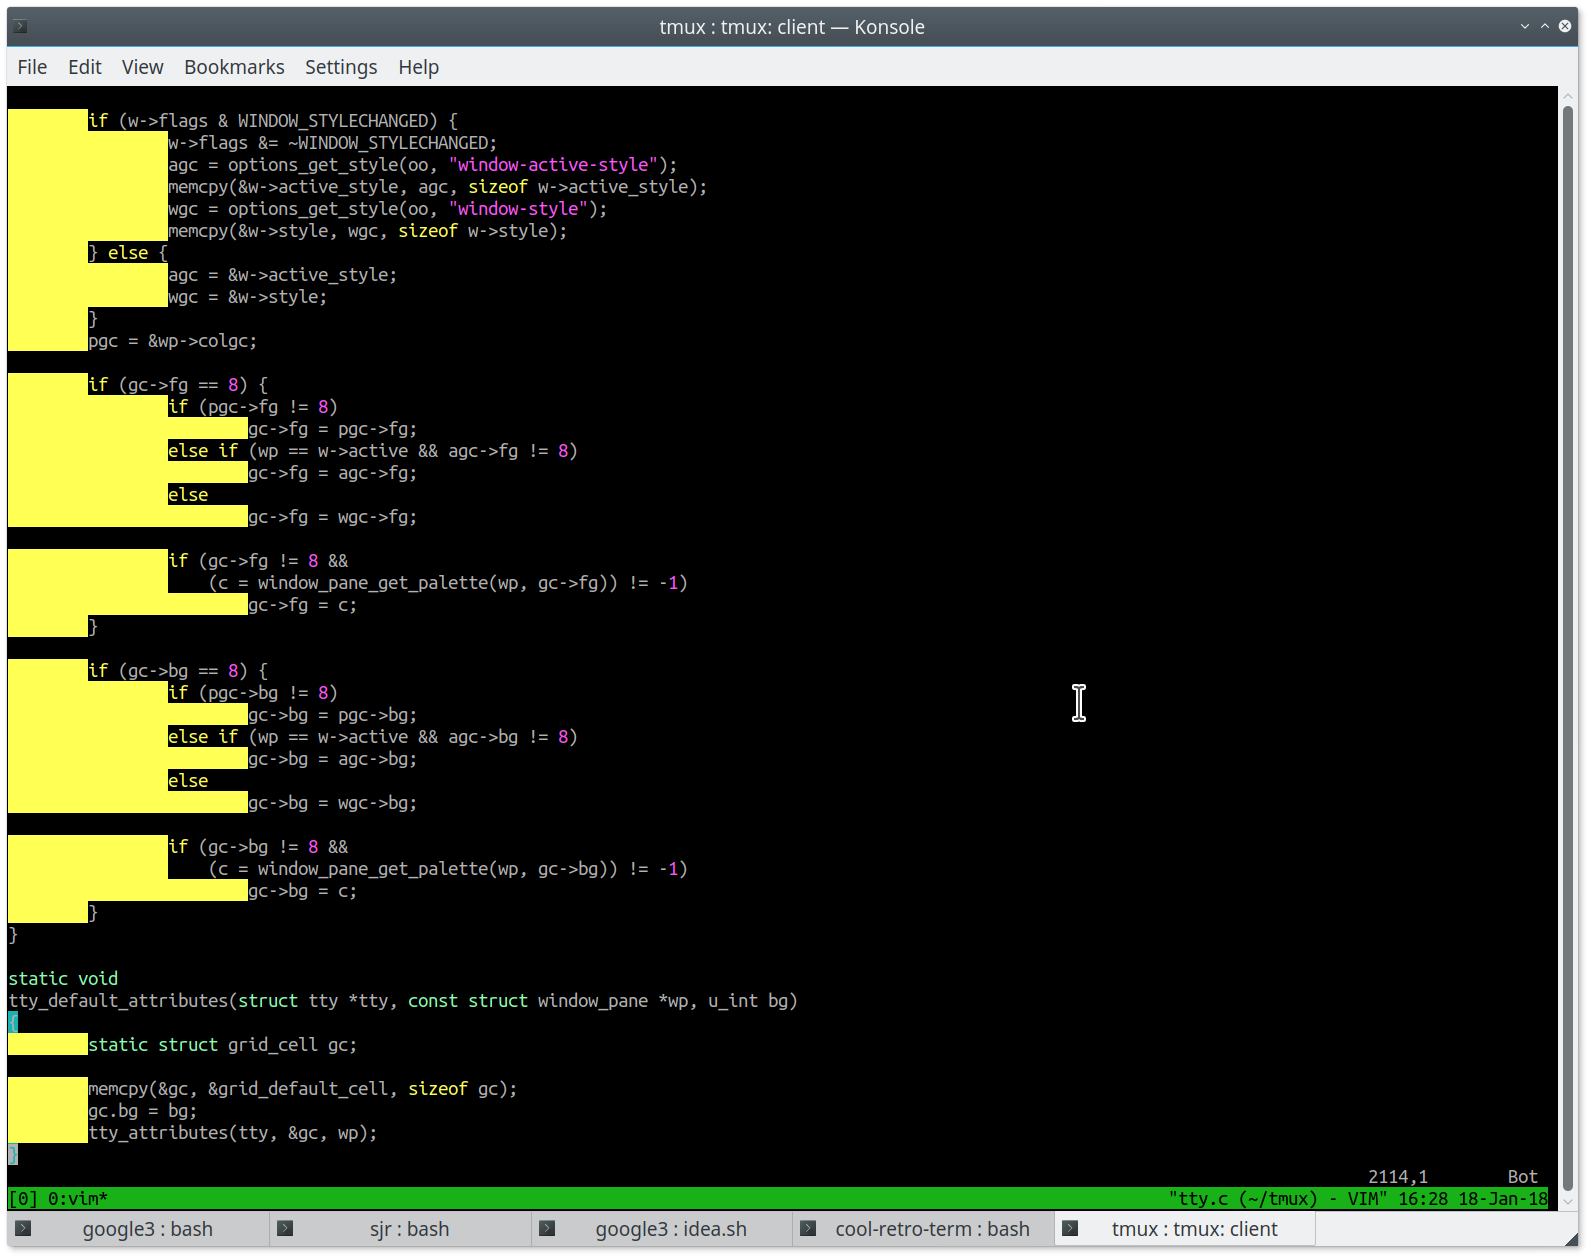Switch to the 'google3 : bash' tab
The height and width of the screenshot is (1259, 1591).
tap(138, 1229)
